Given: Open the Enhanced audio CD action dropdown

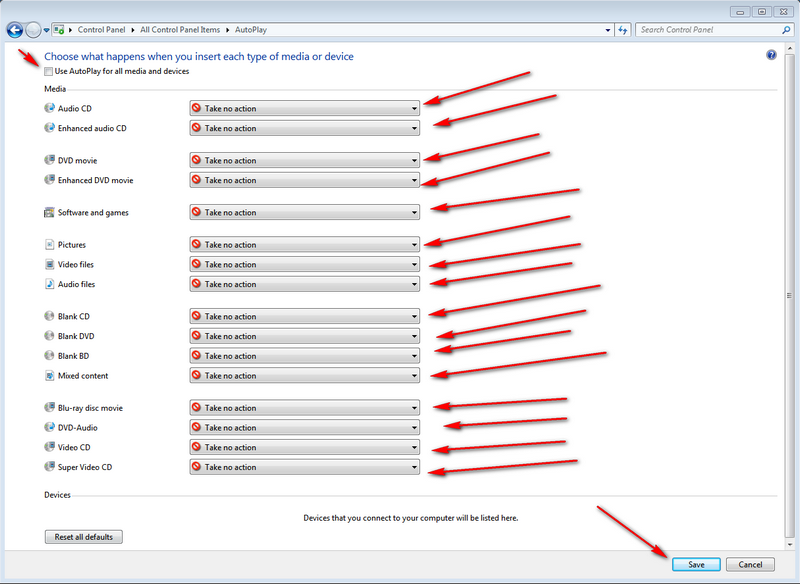Looking at the screenshot, I should click(x=305, y=128).
